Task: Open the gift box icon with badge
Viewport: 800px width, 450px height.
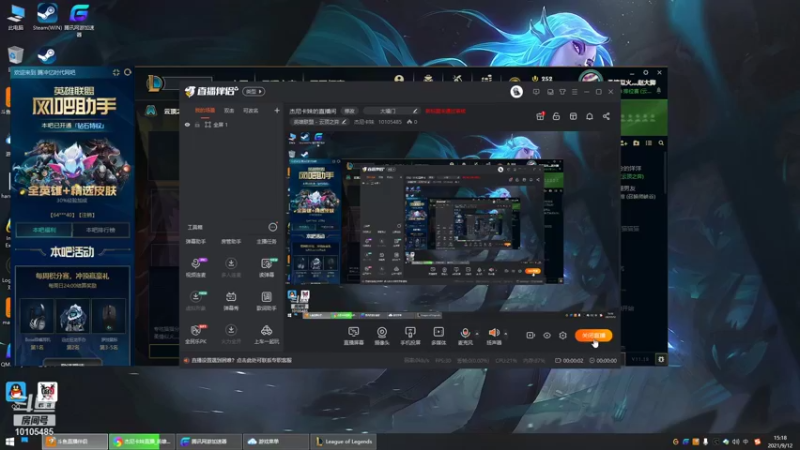Action: point(540,116)
